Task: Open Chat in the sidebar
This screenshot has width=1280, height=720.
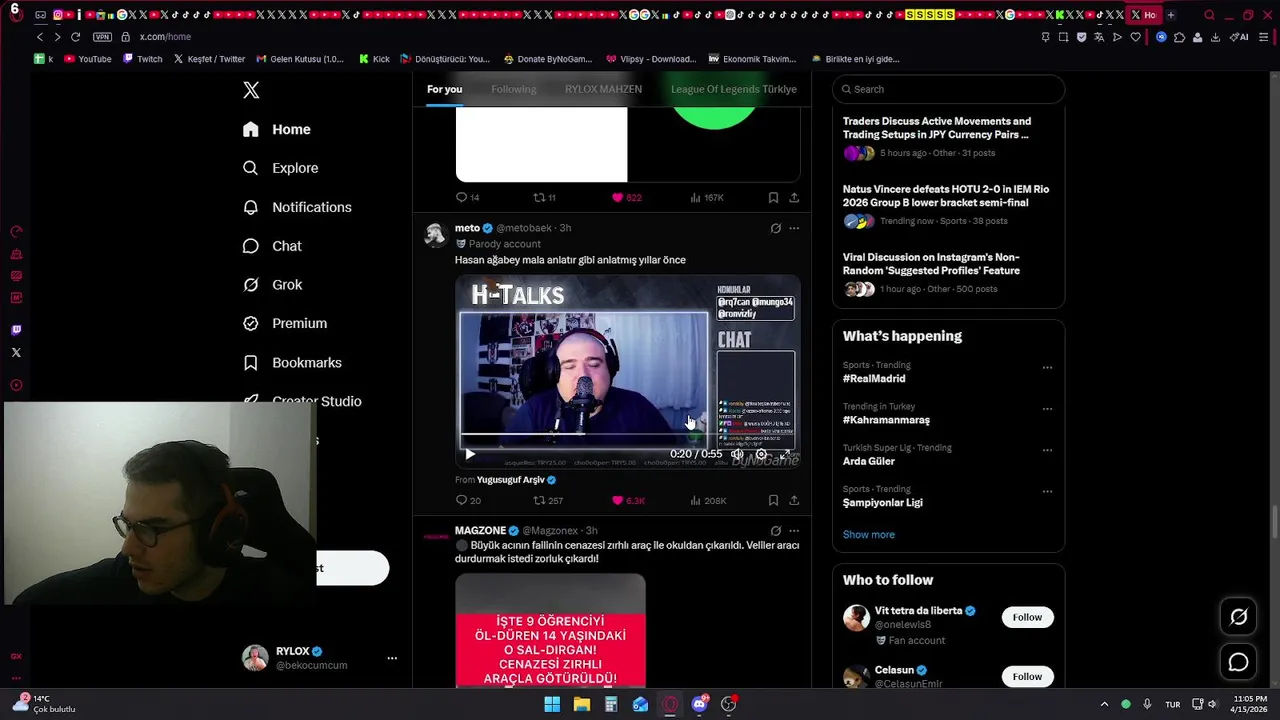Action: coord(272,246)
